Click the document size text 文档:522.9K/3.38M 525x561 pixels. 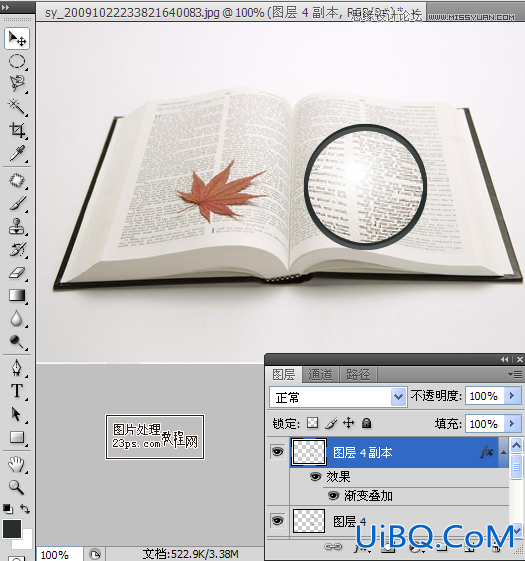pyautogui.click(x=190, y=554)
